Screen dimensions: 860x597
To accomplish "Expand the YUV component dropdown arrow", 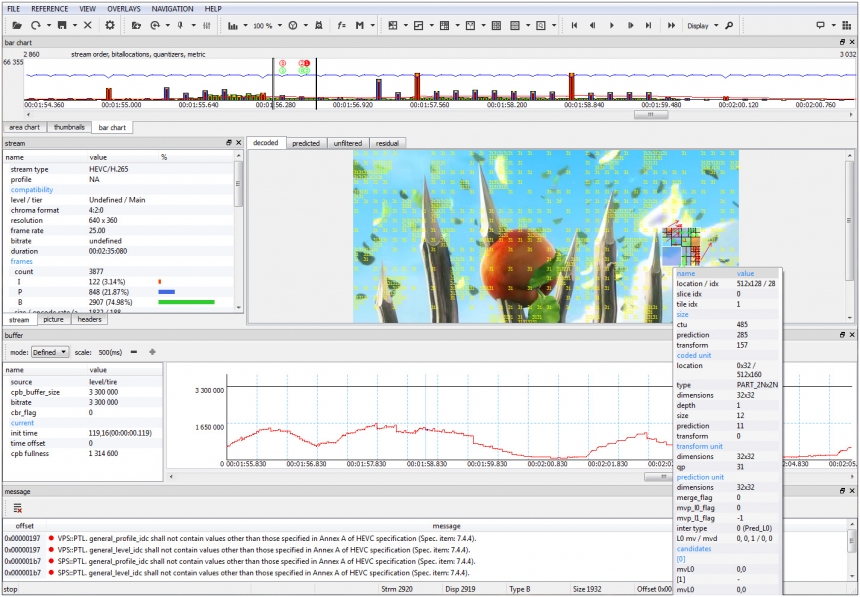I will (305, 25).
